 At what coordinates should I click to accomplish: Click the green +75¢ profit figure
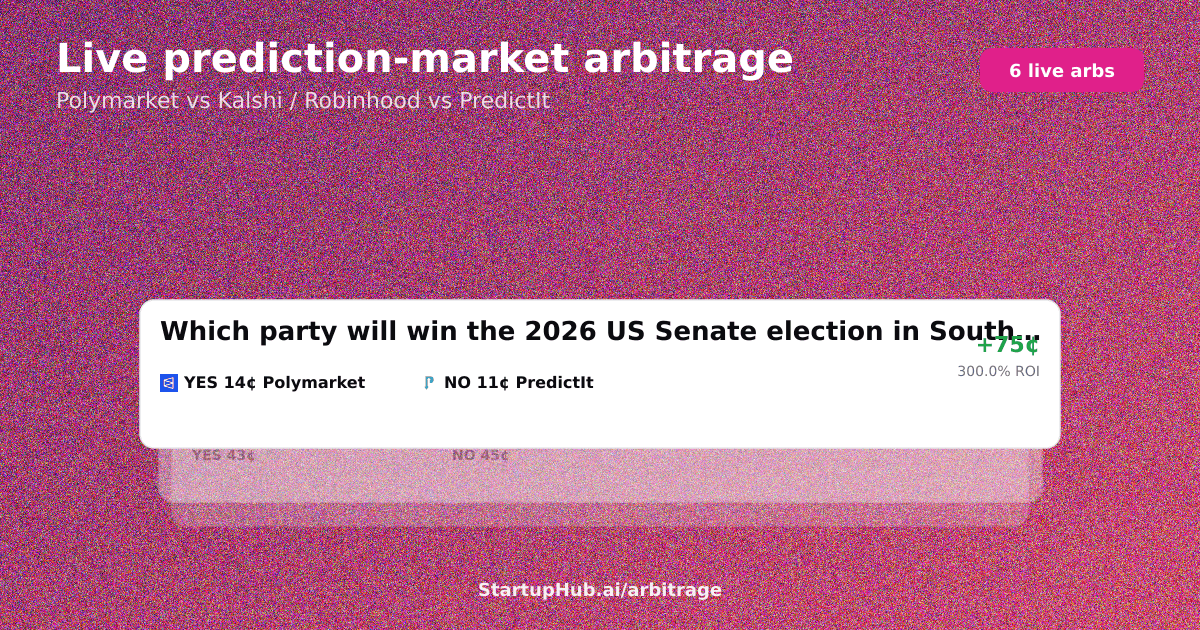click(x=1008, y=345)
